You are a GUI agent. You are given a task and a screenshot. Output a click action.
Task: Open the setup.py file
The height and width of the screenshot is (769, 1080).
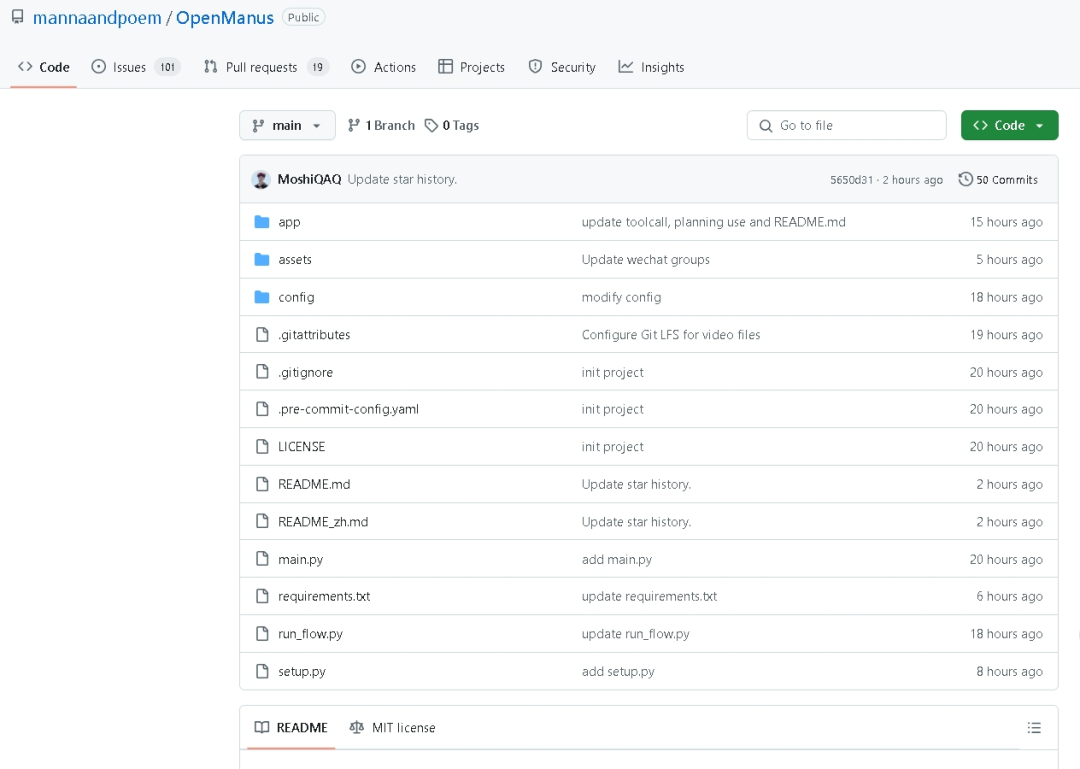(x=302, y=671)
